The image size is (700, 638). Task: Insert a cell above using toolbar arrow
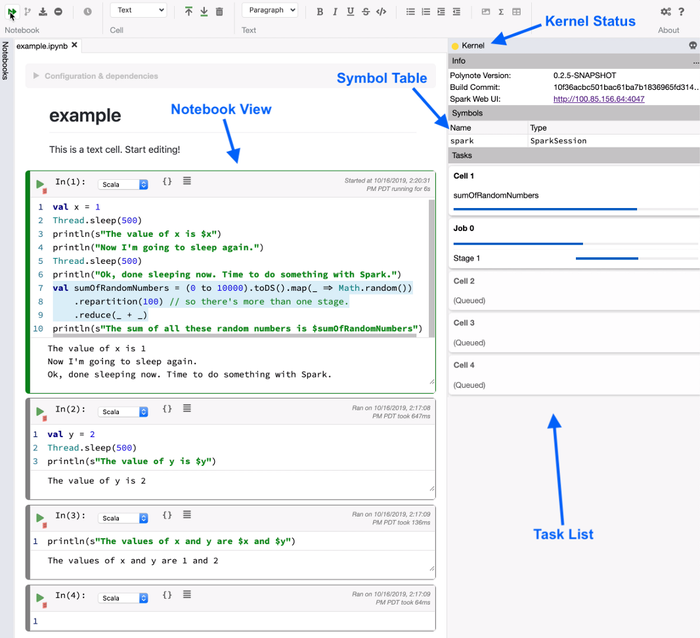pyautogui.click(x=189, y=12)
